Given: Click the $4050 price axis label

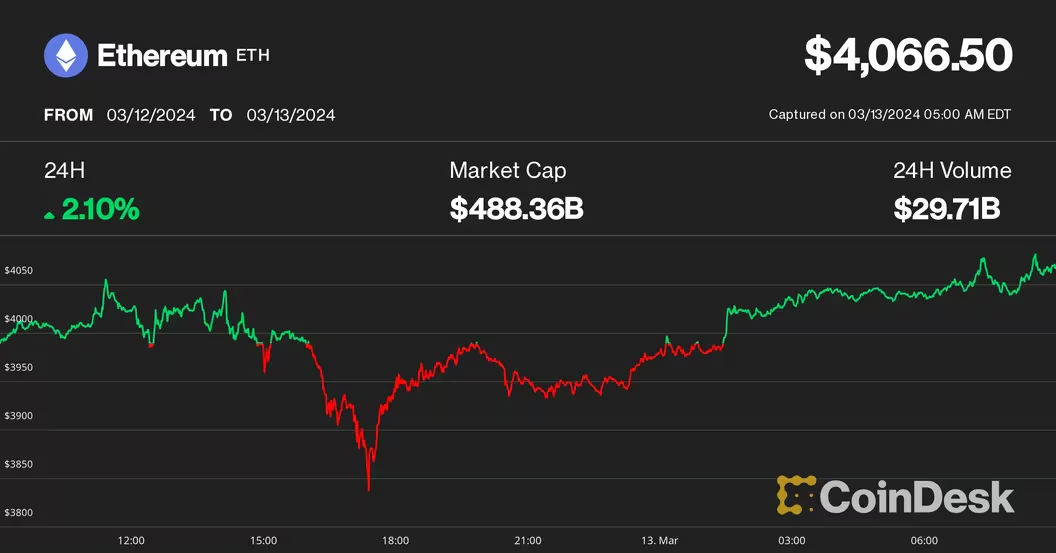Looking at the screenshot, I should coord(19,271).
